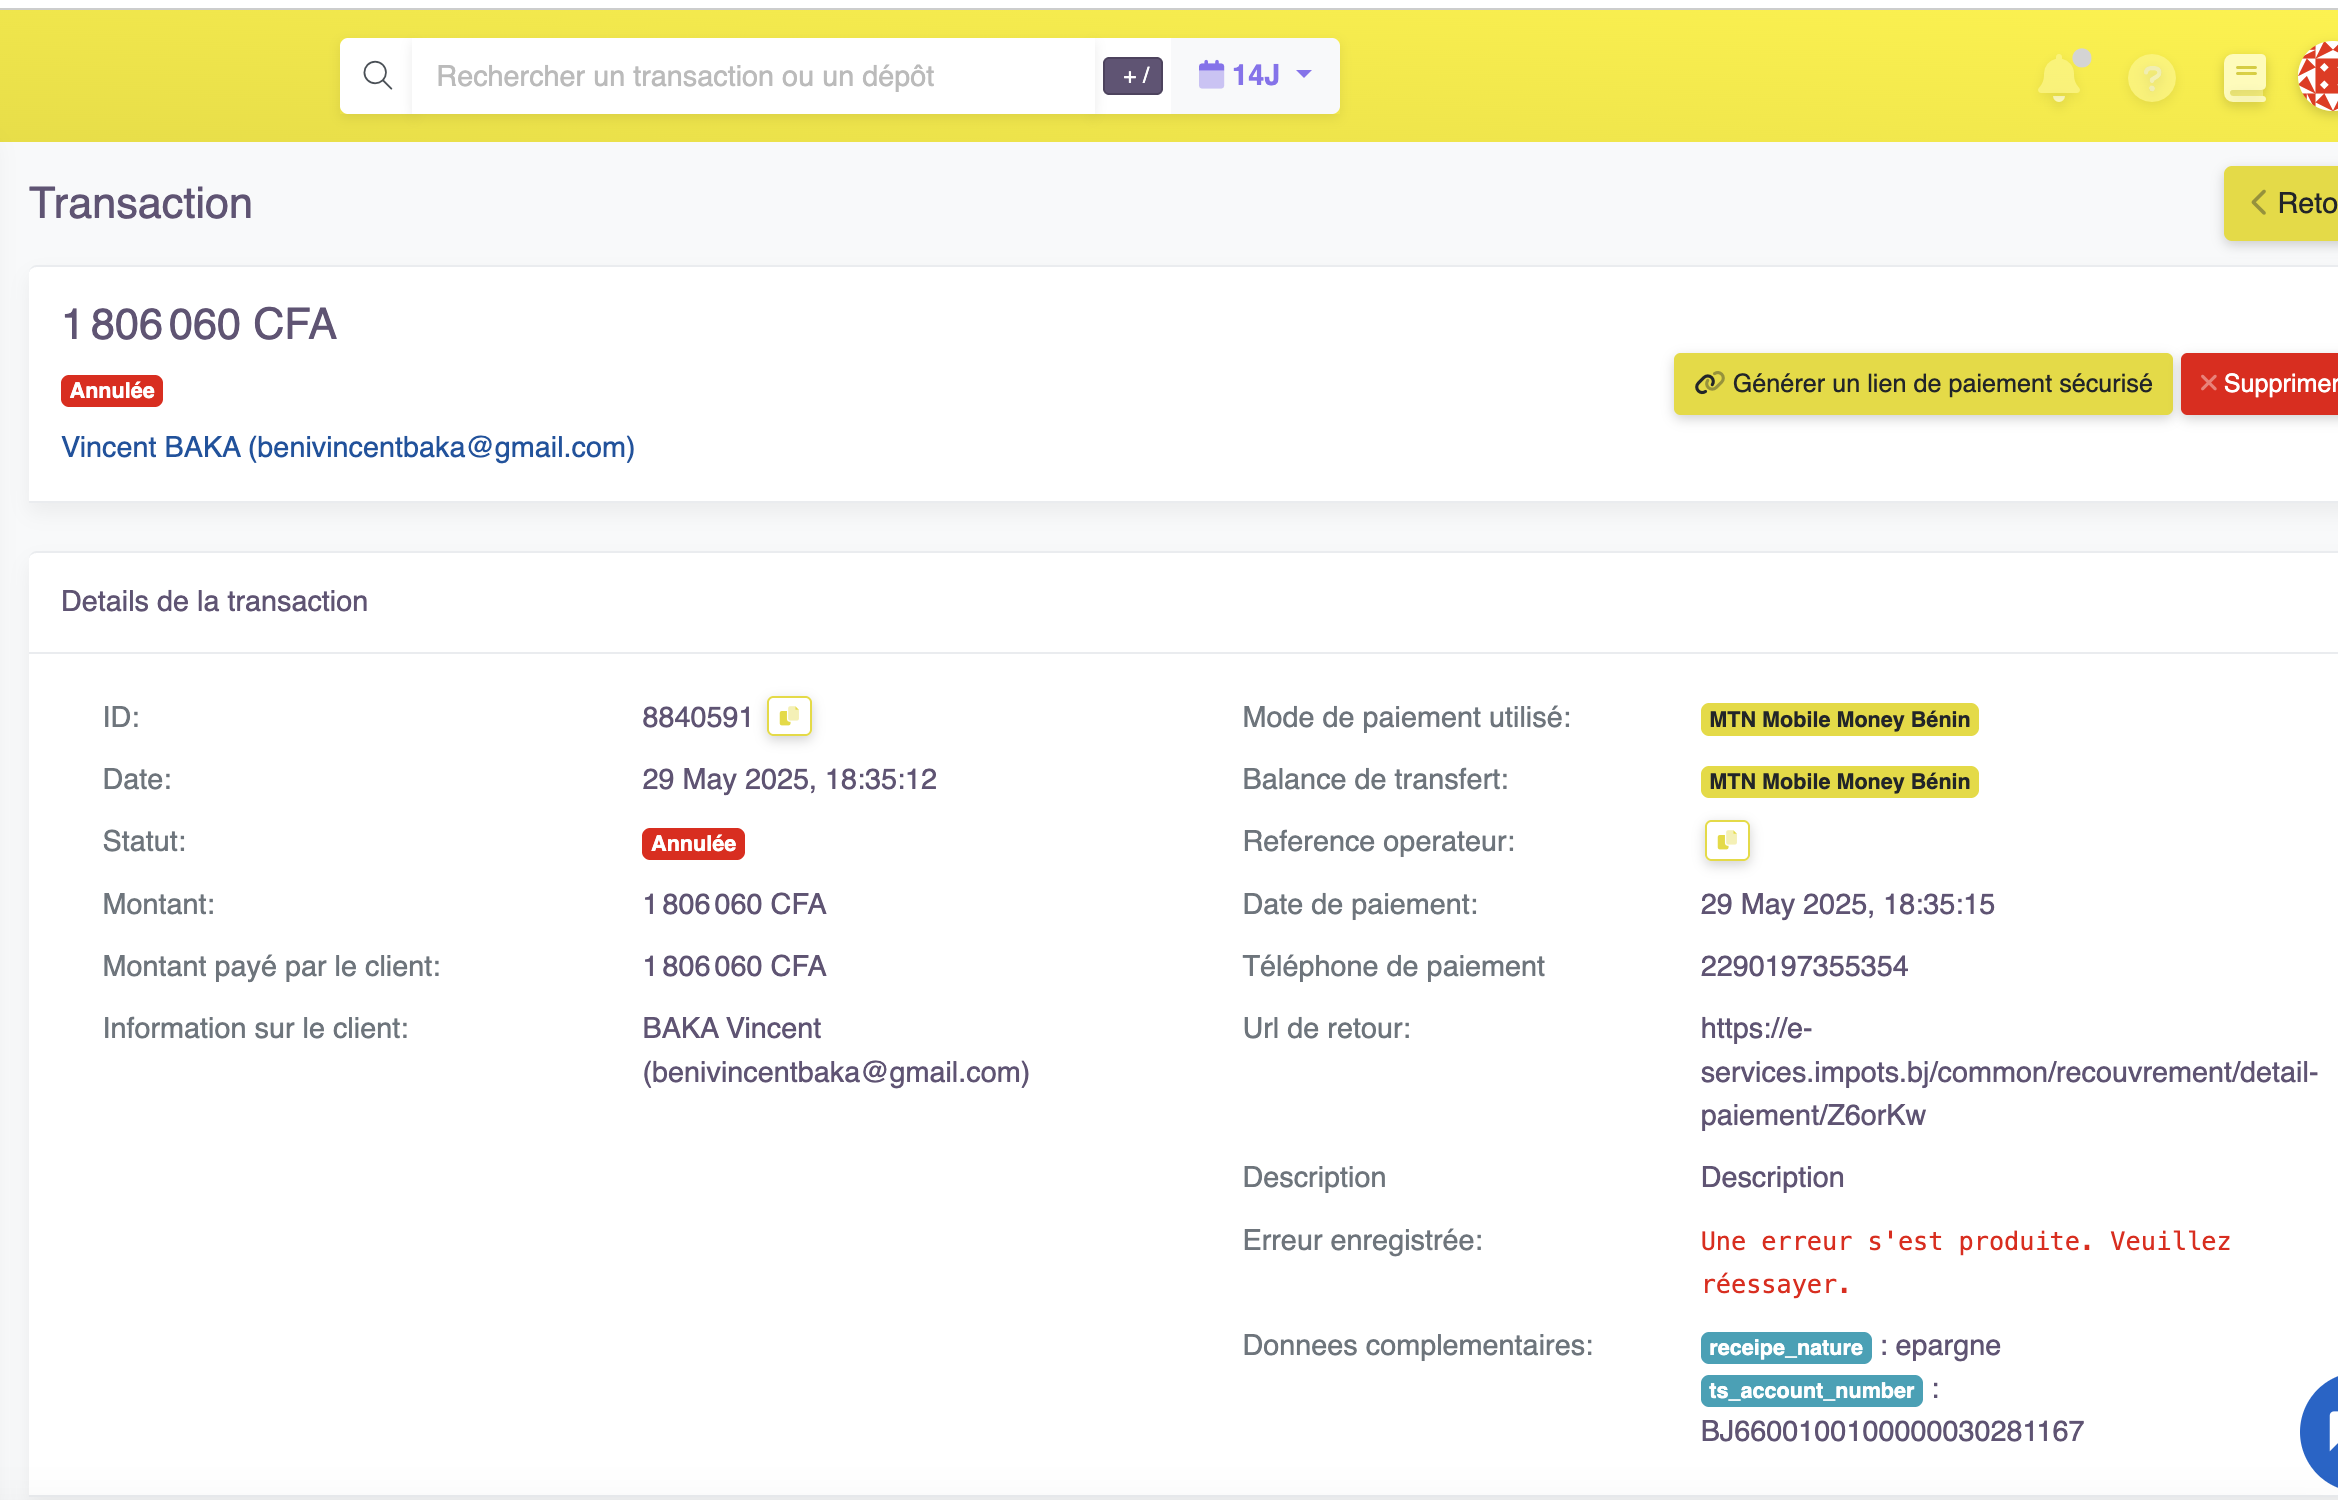Viewport: 2338px width, 1500px height.
Task: Open Vincent BAKA customer profile link
Action: click(348, 447)
